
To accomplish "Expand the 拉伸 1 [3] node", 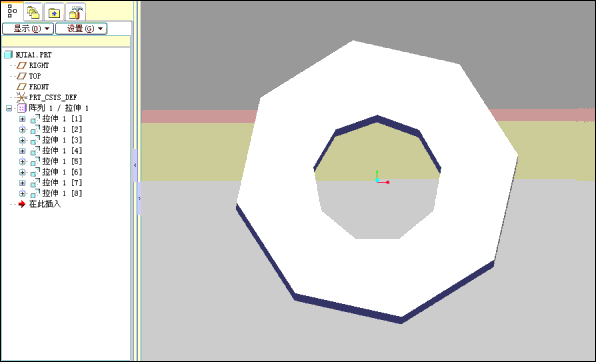I will coord(22,140).
